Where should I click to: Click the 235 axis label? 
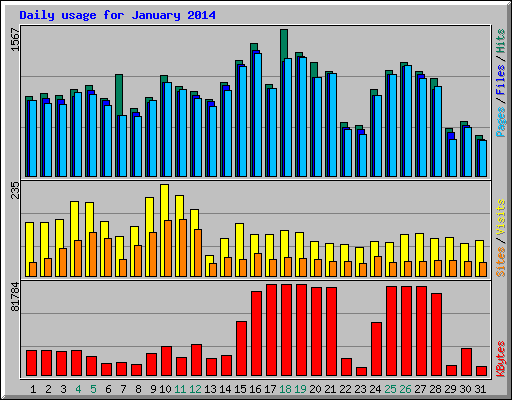15,190
